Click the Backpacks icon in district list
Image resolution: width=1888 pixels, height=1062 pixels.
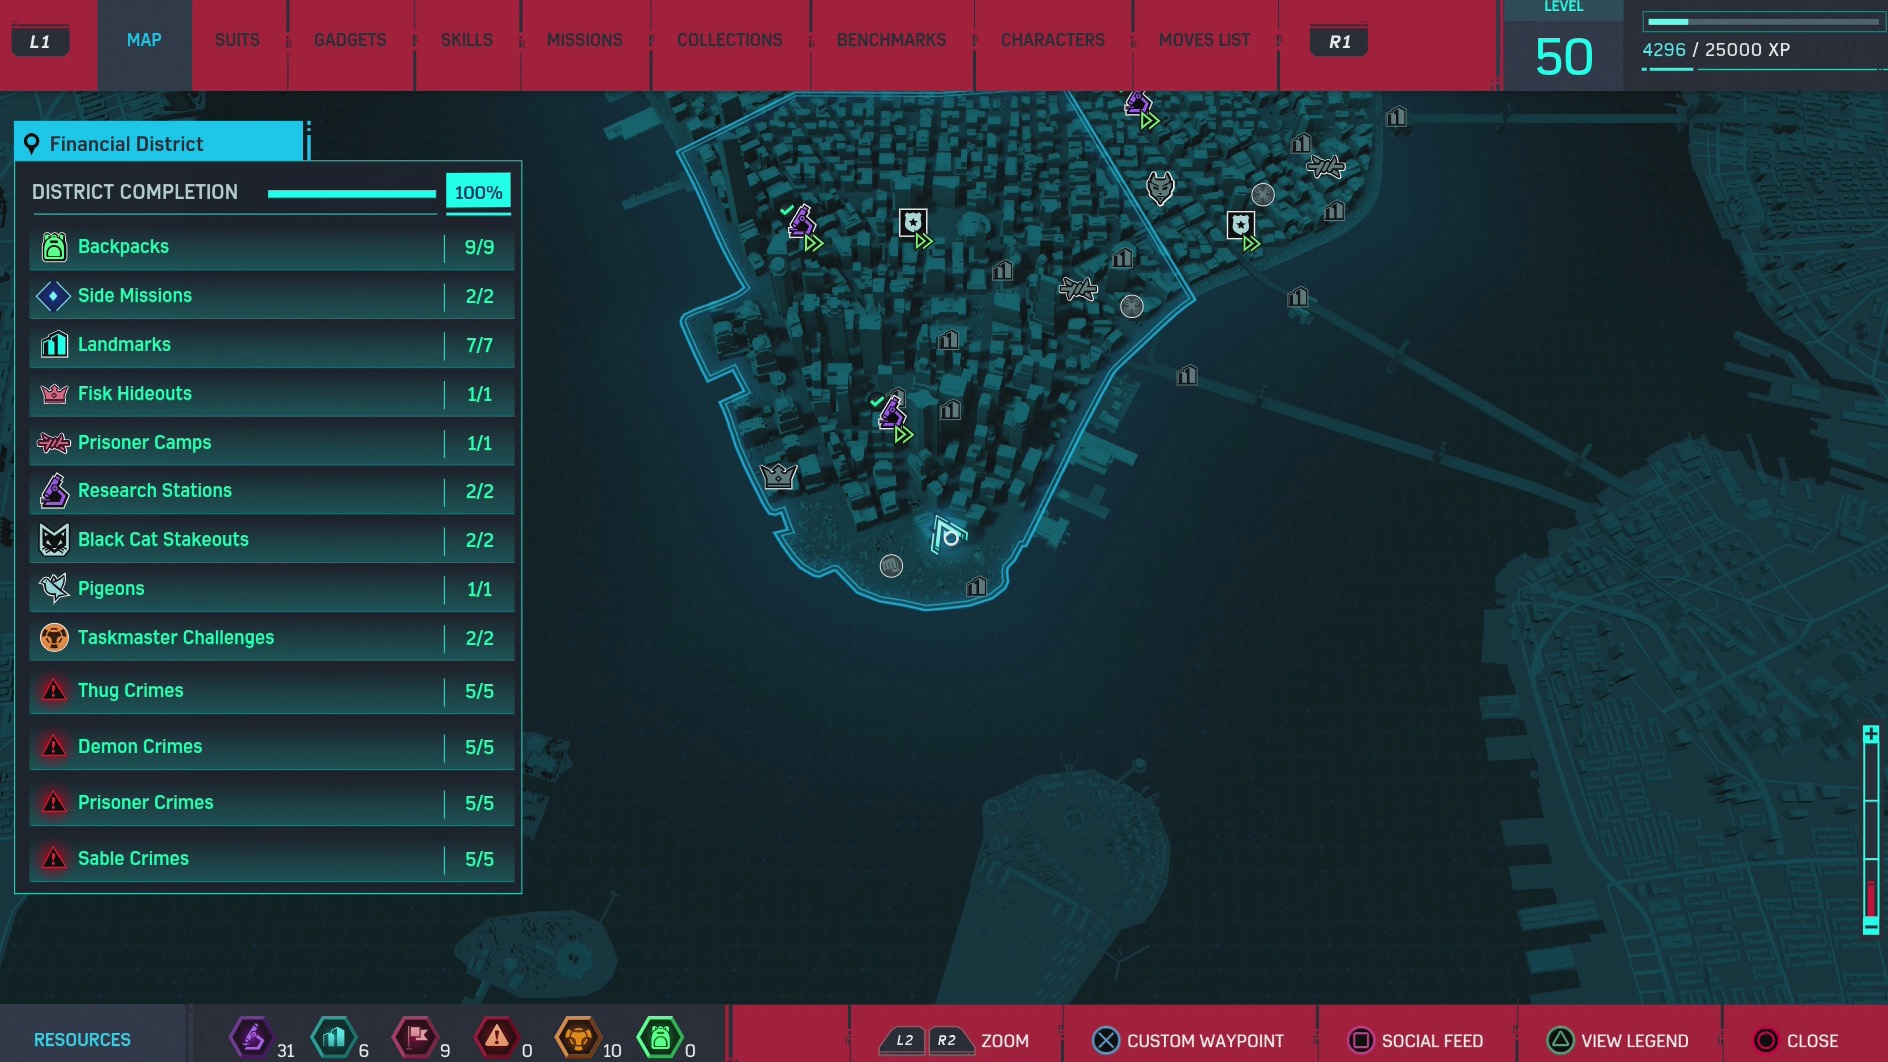tap(54, 247)
